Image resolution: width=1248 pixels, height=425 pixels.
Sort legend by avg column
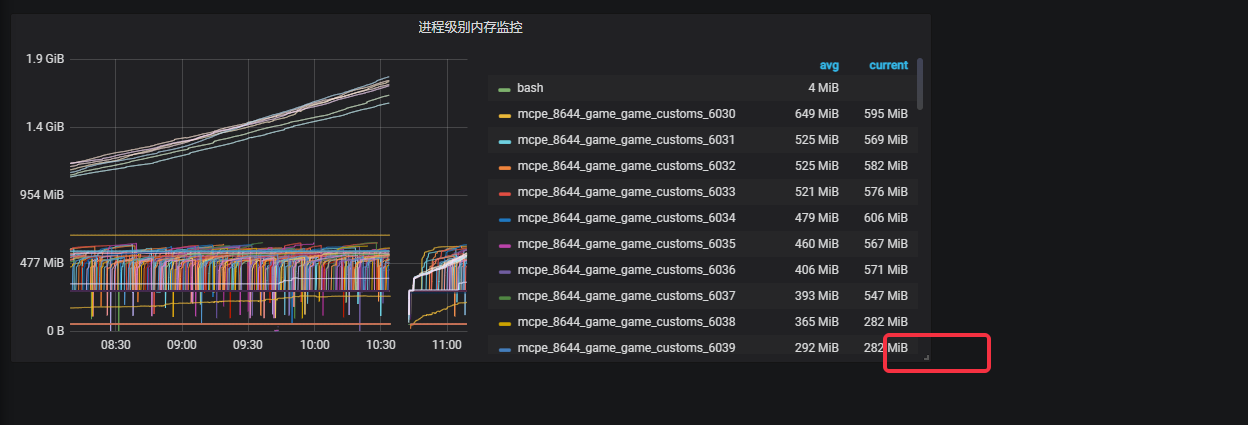(829, 65)
